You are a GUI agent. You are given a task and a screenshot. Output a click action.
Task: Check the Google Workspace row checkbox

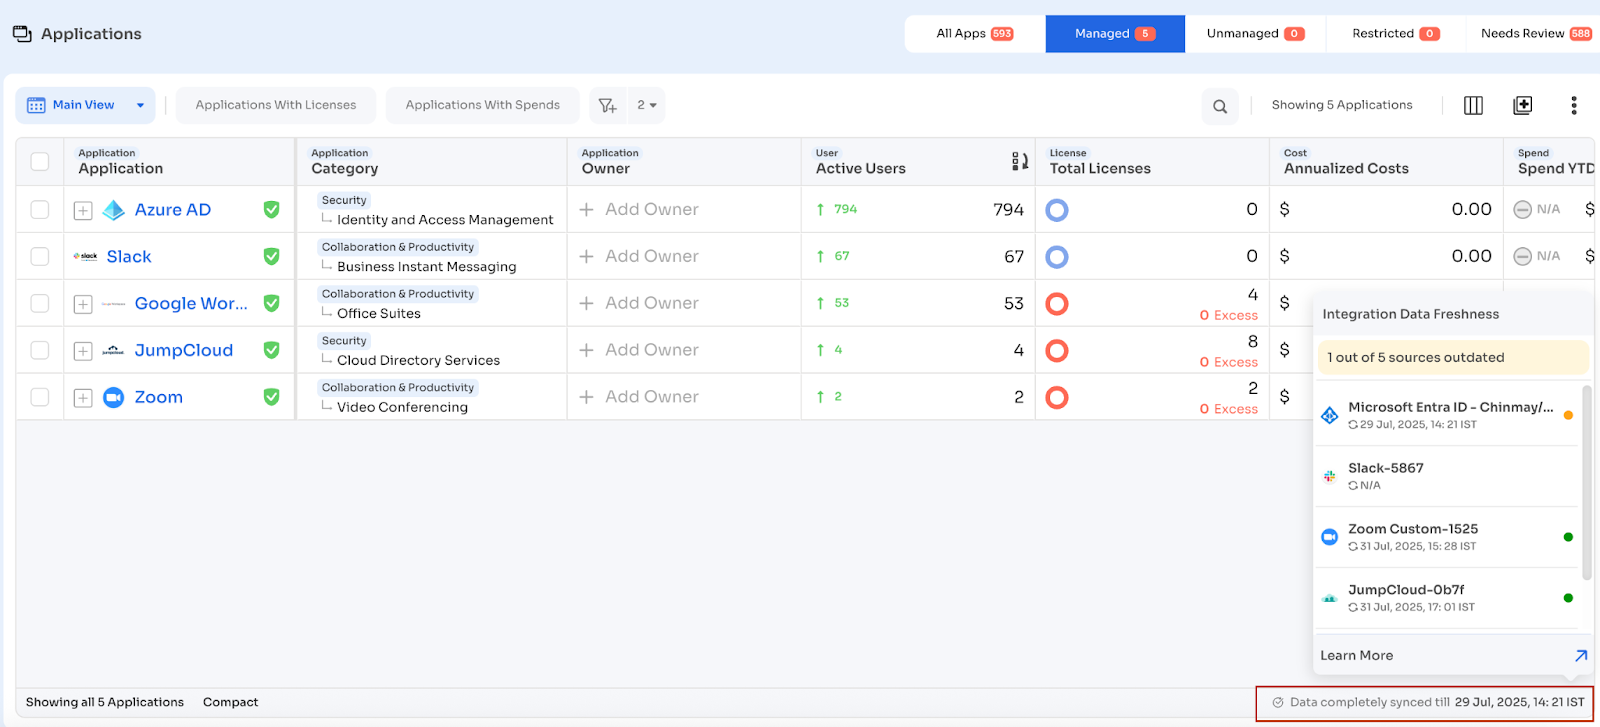(40, 303)
